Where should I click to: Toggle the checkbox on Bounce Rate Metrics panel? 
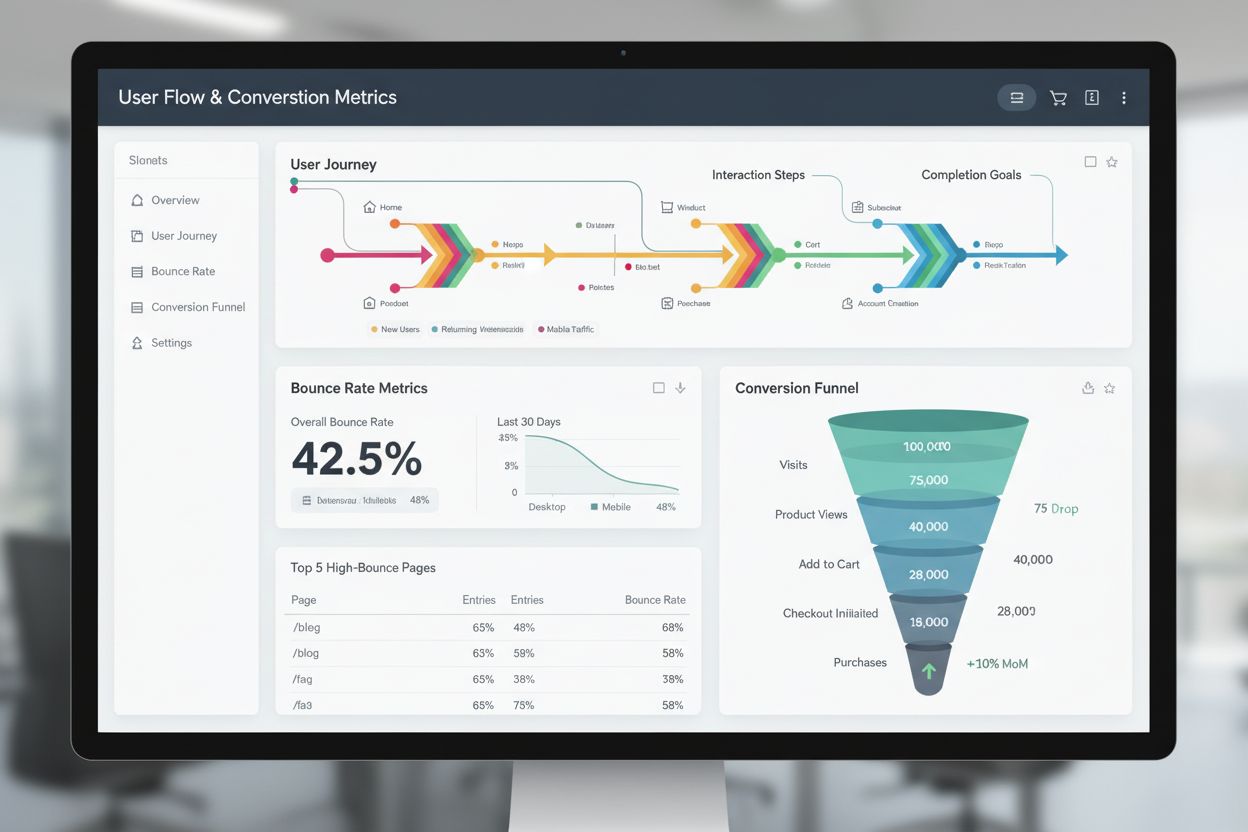click(x=658, y=388)
